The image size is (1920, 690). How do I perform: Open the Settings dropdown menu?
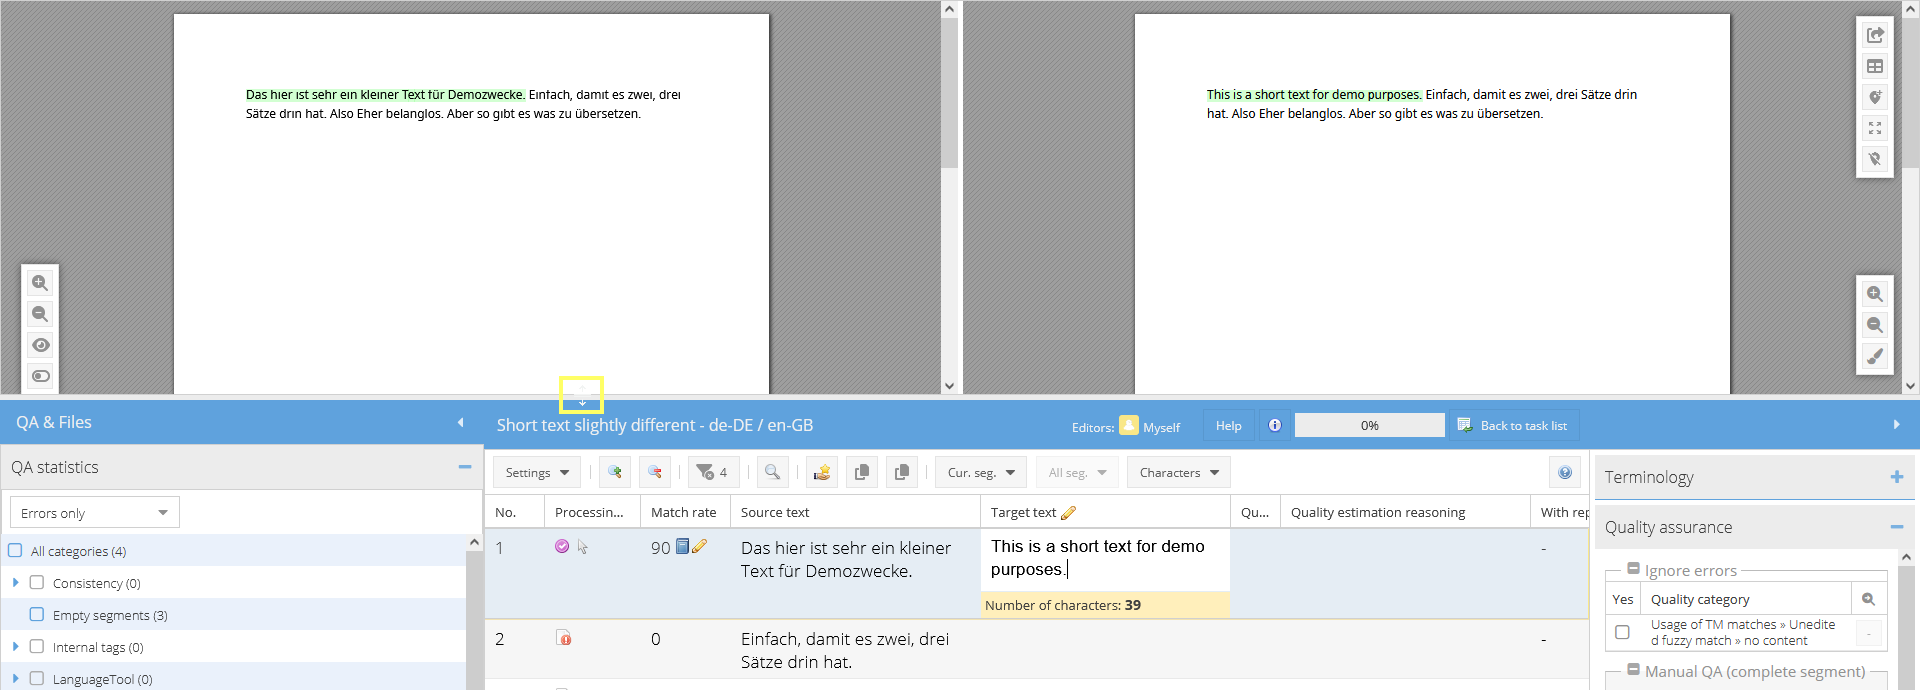click(537, 472)
